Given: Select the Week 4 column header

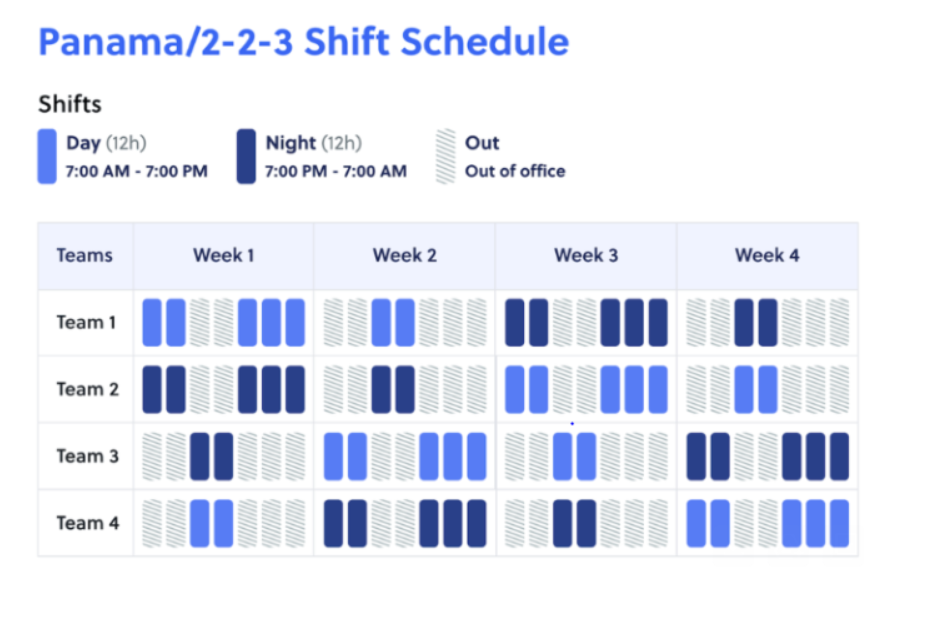Looking at the screenshot, I should (767, 256).
